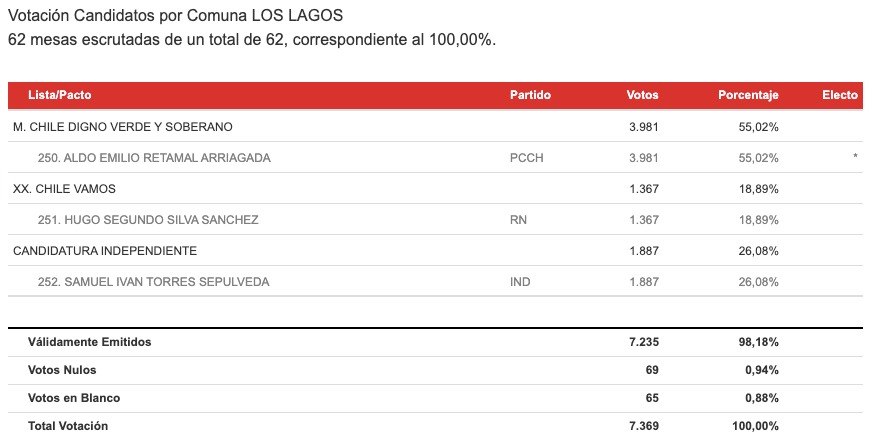
Task: Select the M. CHILE DIGNO VERDE Y SOBERANO row
Action: (435, 127)
